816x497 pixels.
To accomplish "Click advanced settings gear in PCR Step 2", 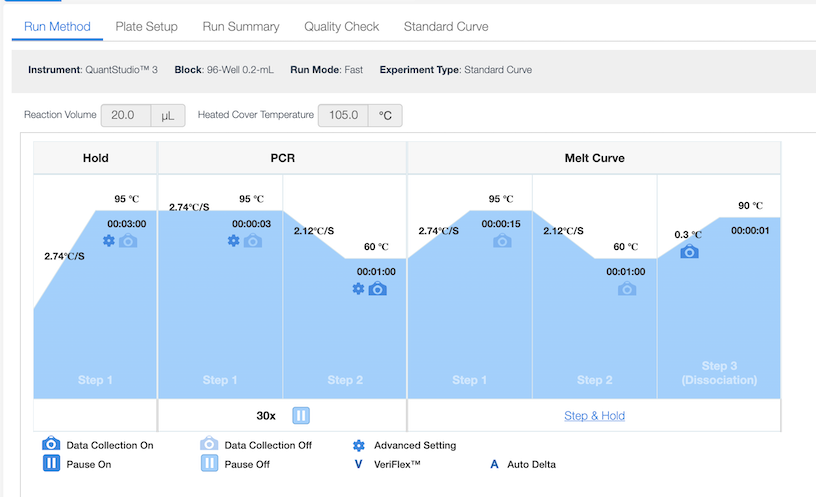I will click(358, 289).
